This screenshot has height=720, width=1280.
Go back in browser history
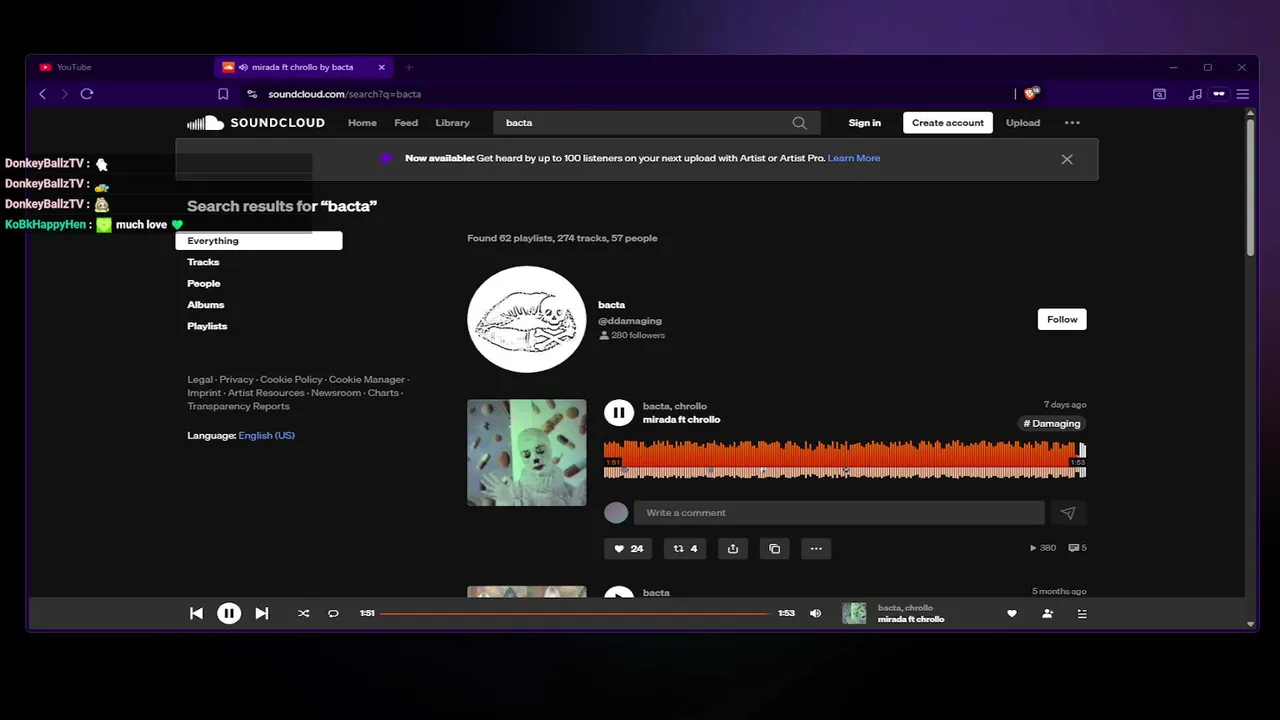(x=42, y=94)
